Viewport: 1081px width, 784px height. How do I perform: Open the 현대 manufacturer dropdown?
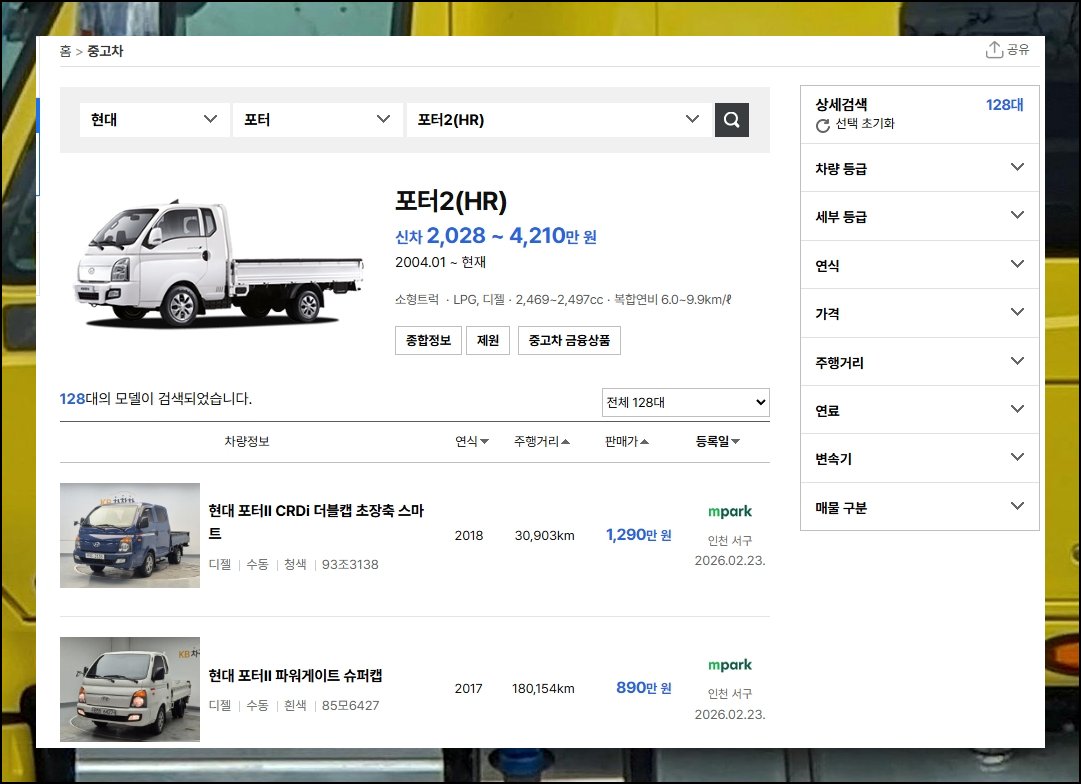coord(154,120)
